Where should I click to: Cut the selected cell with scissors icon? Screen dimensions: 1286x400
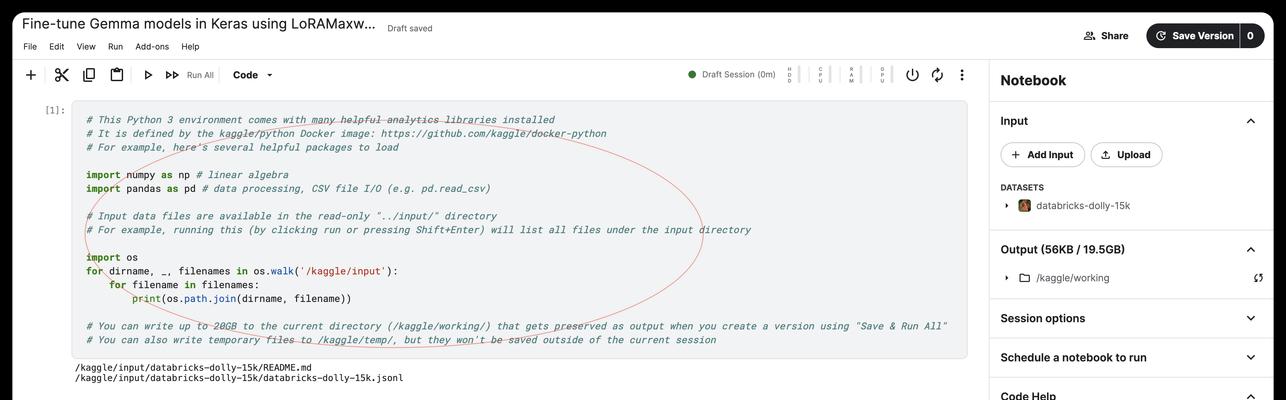[x=61, y=75]
